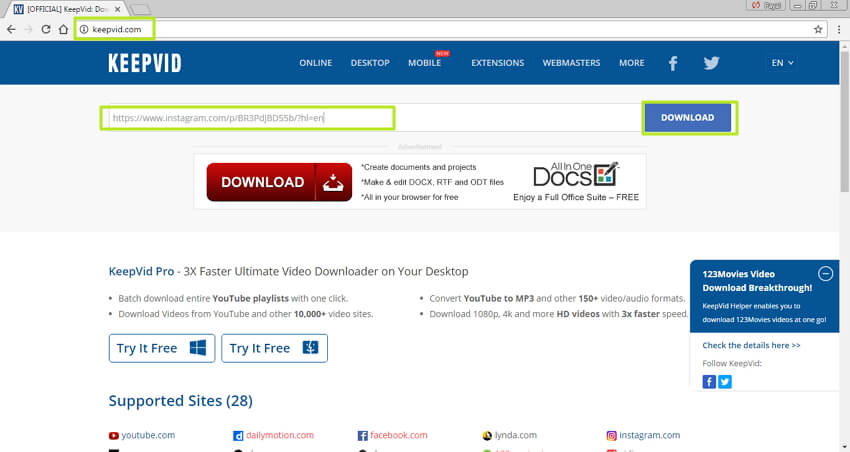Viewport: 850px width, 452px height.
Task: Open the MOBILE menu item
Action: point(424,63)
